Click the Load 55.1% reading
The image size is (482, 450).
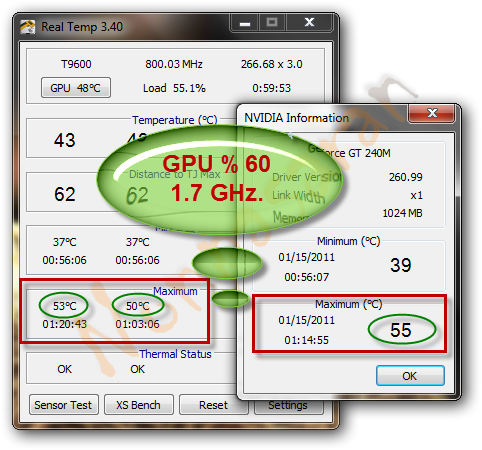pos(174,88)
